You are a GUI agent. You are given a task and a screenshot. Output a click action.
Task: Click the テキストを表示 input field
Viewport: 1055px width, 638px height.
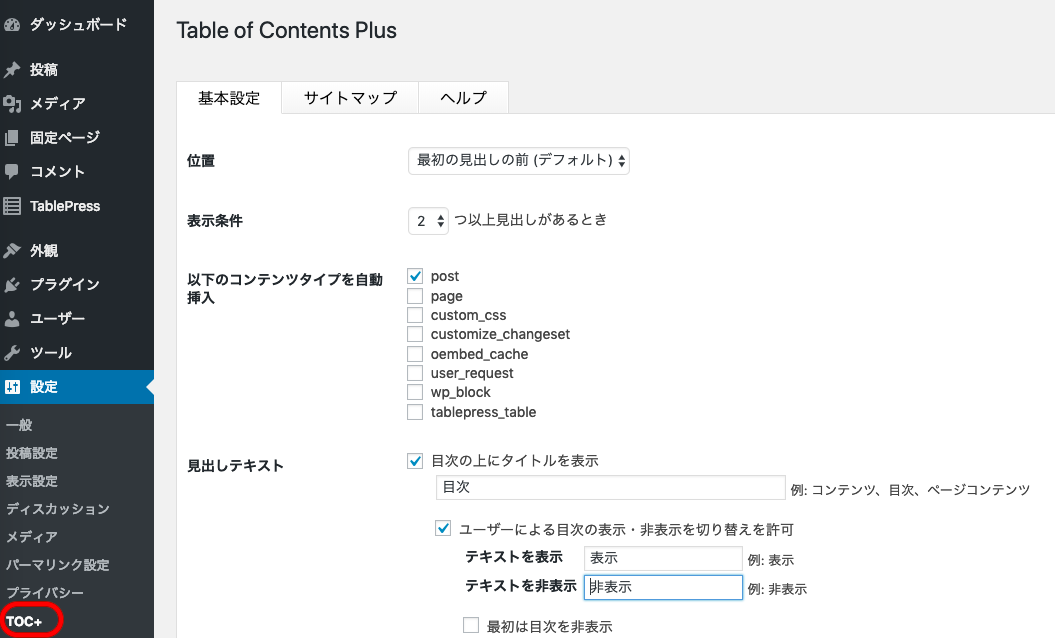(663, 558)
